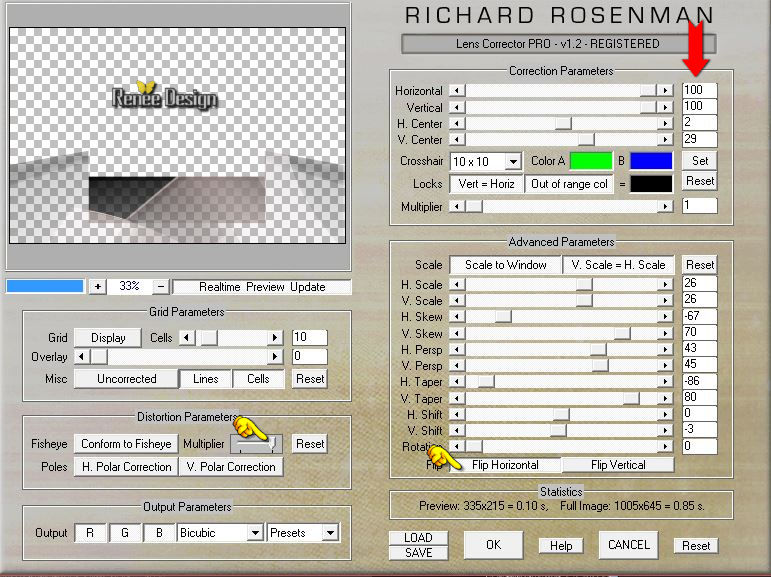Open Help
Viewport: 771px width, 577px height.
coord(561,546)
